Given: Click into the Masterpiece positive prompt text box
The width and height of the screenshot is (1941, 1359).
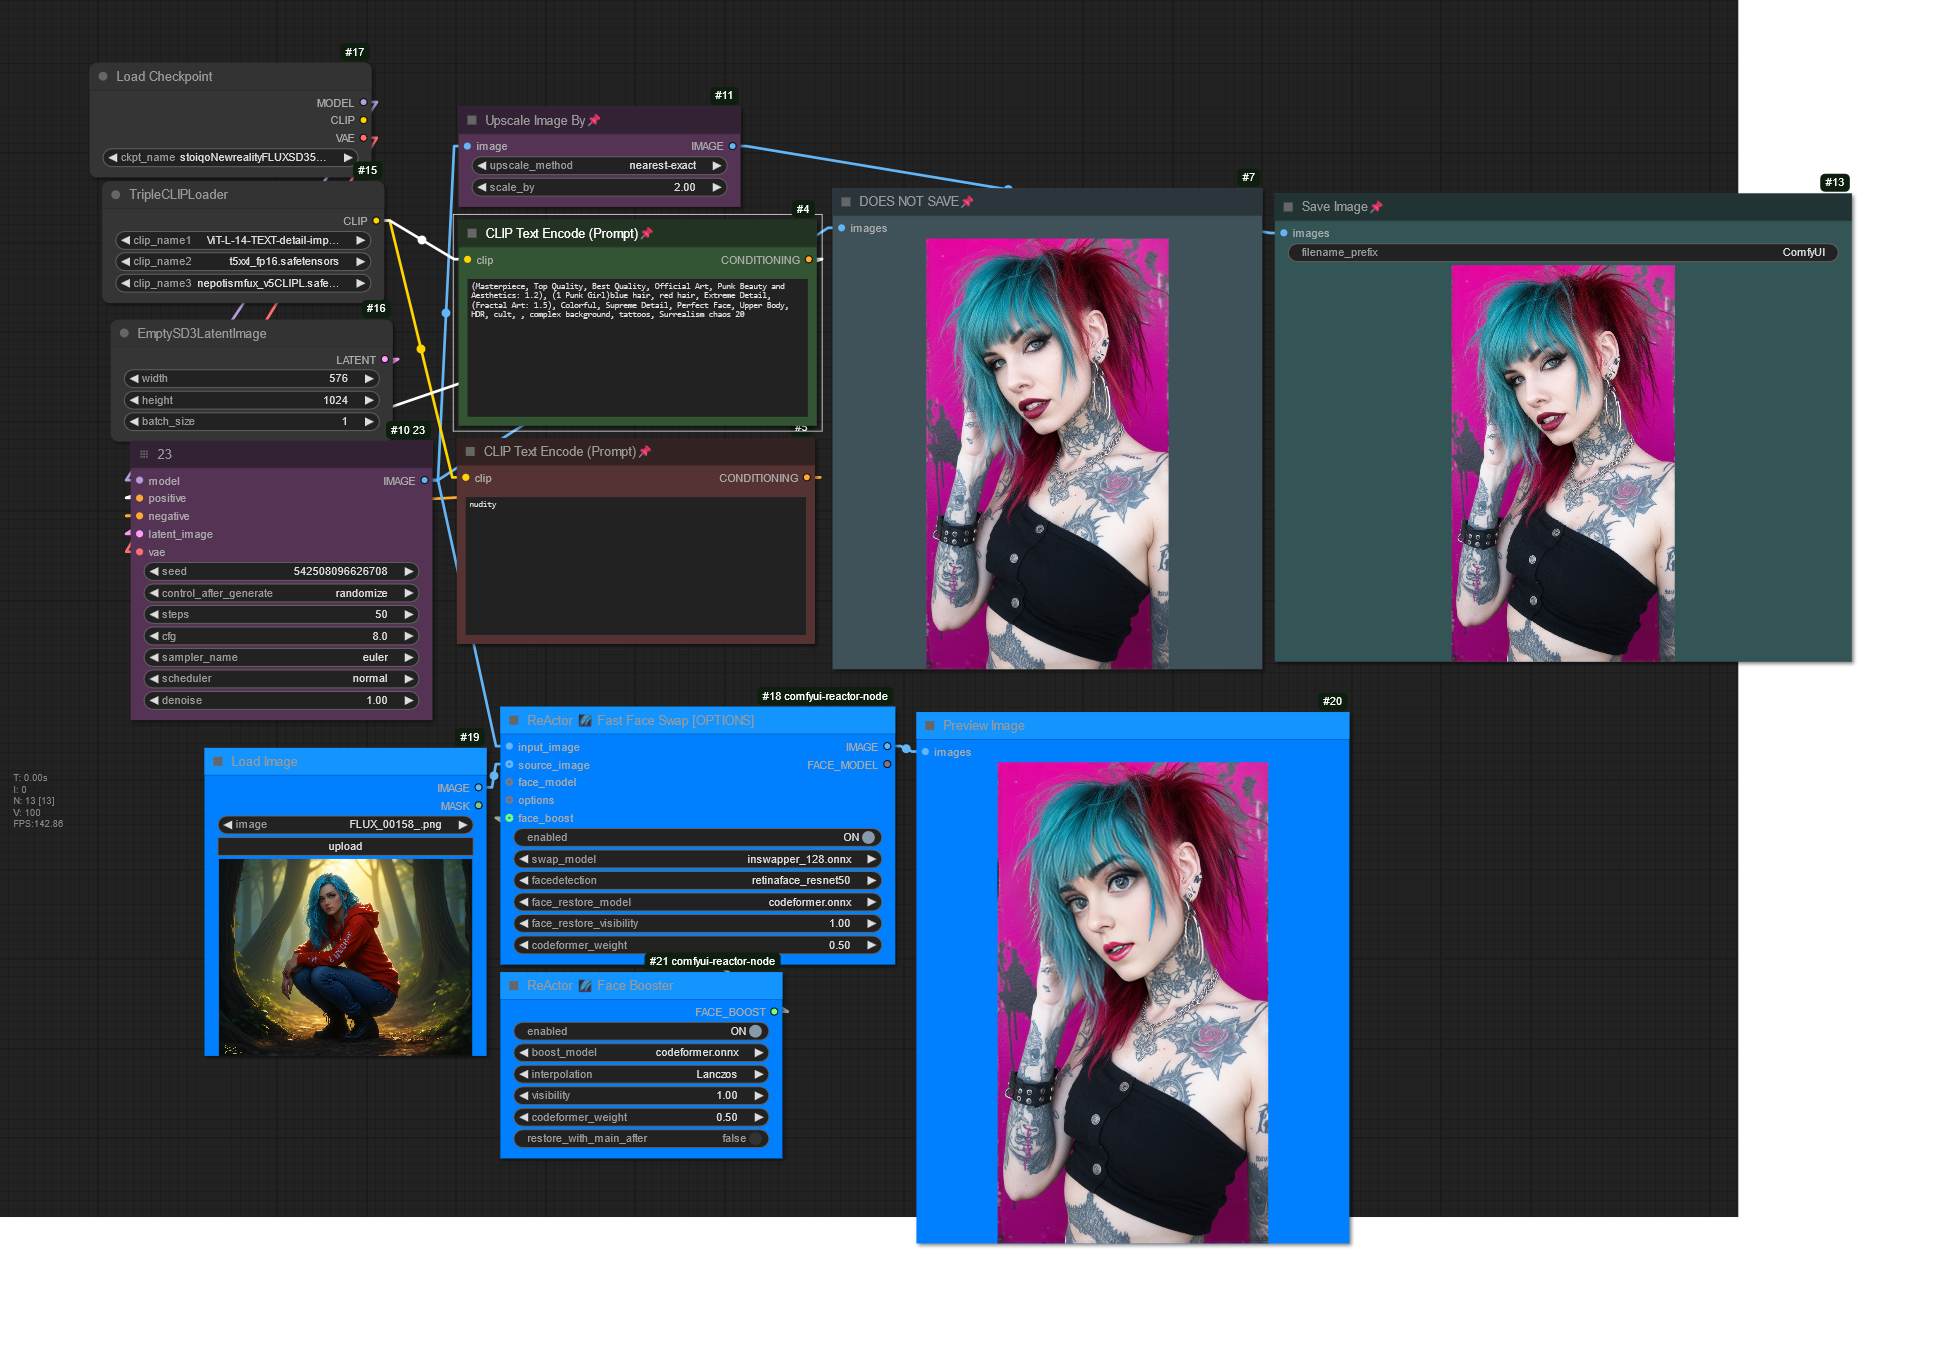Looking at the screenshot, I should point(637,347).
